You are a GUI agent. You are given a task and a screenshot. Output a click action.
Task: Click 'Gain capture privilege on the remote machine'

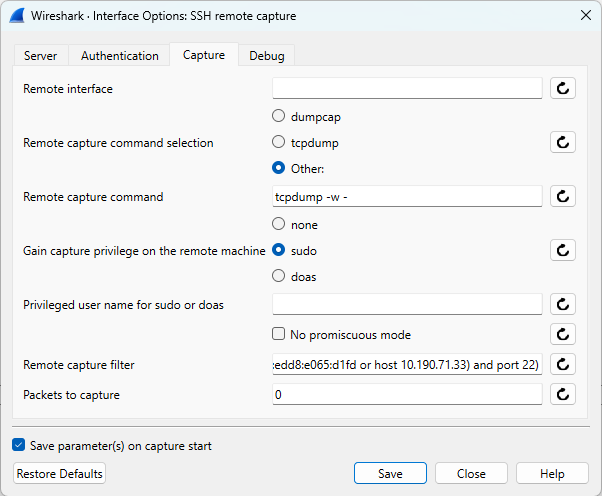tap(144, 251)
